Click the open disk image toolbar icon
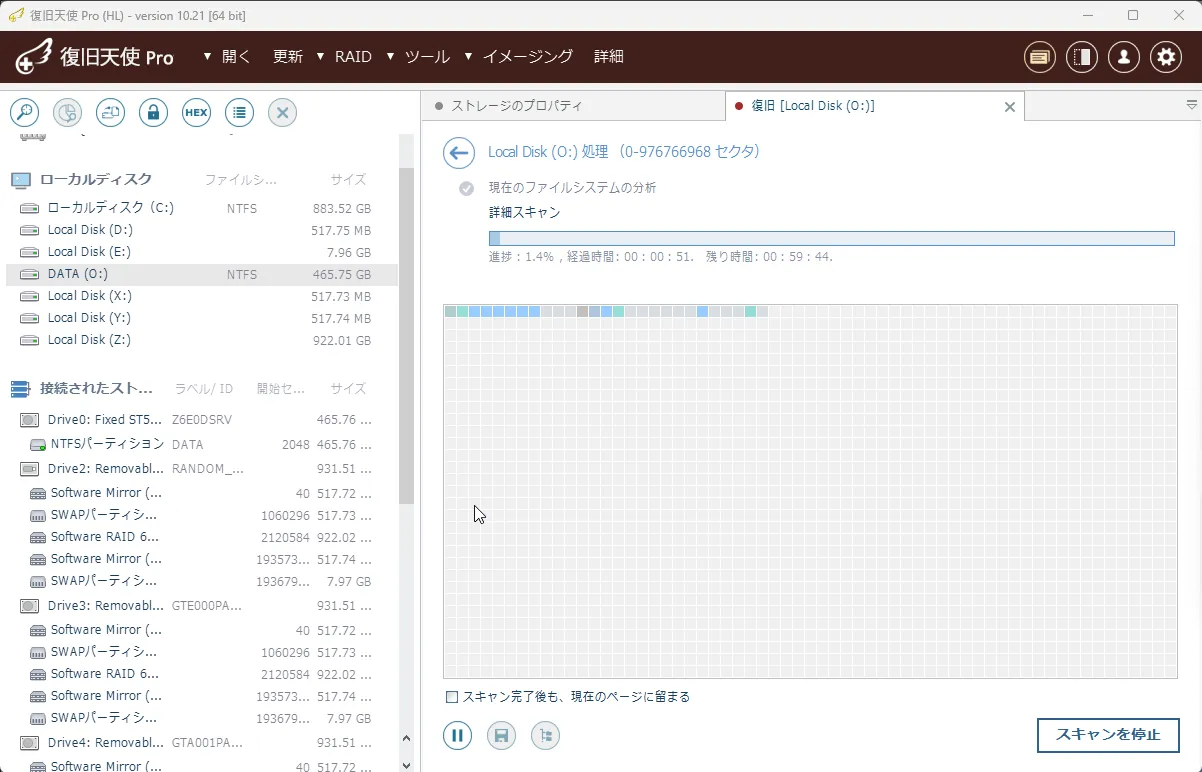Screen dimensions: 1202x772 tap(110, 113)
